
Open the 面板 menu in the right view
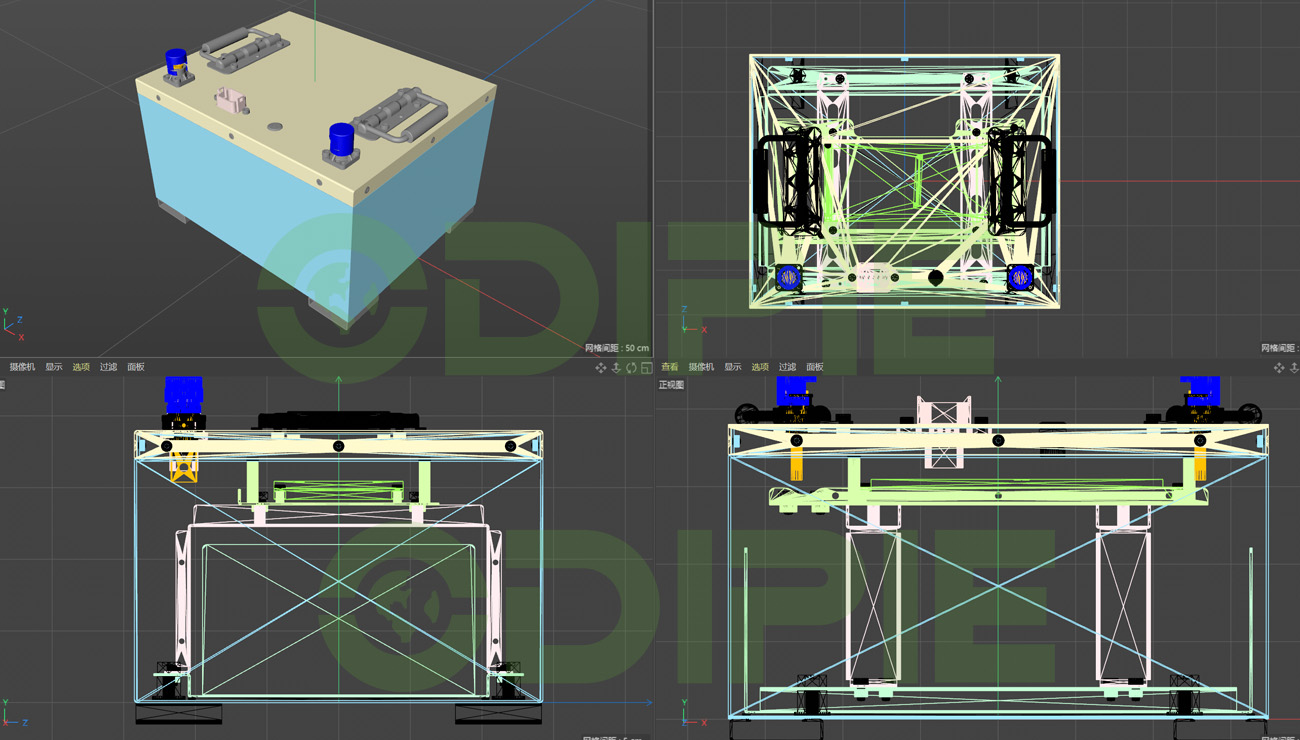136,367
